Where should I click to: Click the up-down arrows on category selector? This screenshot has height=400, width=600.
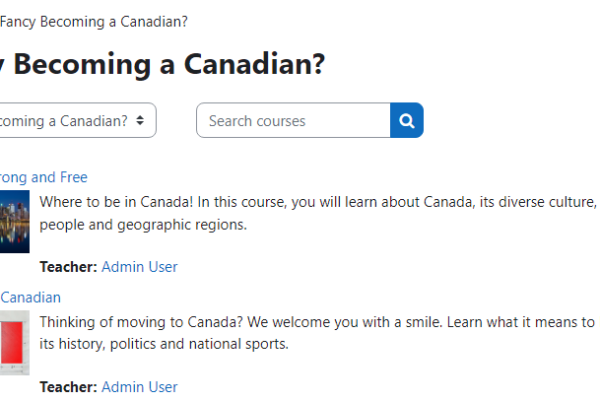pos(140,121)
